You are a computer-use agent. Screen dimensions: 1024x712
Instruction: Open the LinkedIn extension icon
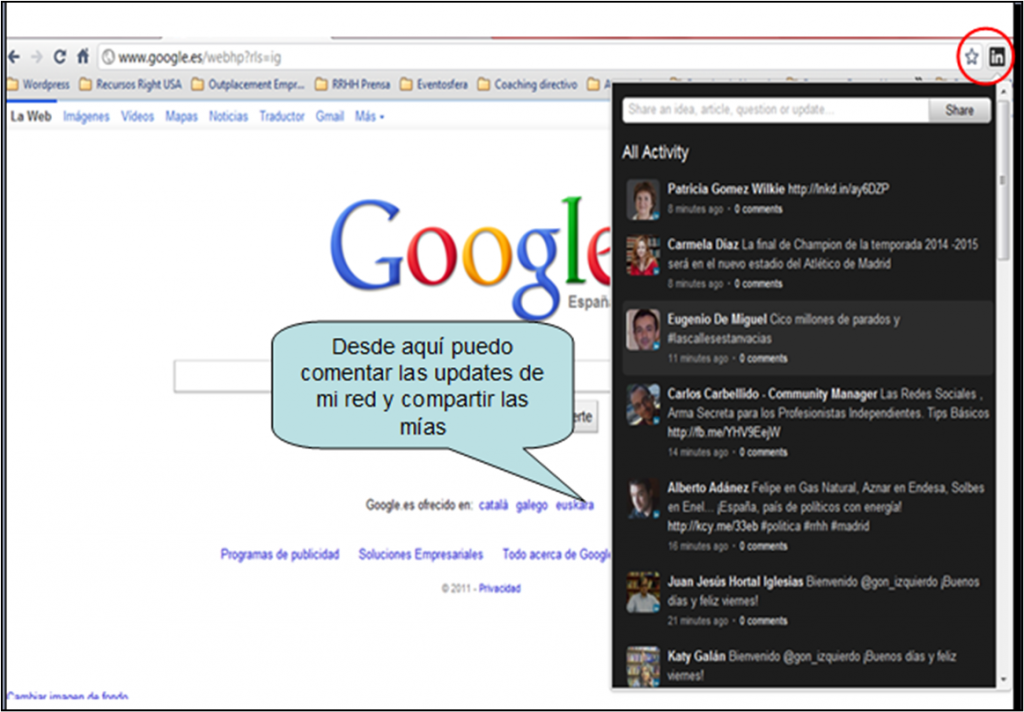coord(997,57)
